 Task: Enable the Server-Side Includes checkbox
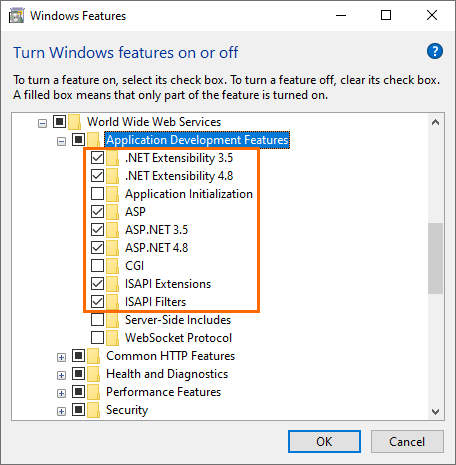pyautogui.click(x=97, y=320)
